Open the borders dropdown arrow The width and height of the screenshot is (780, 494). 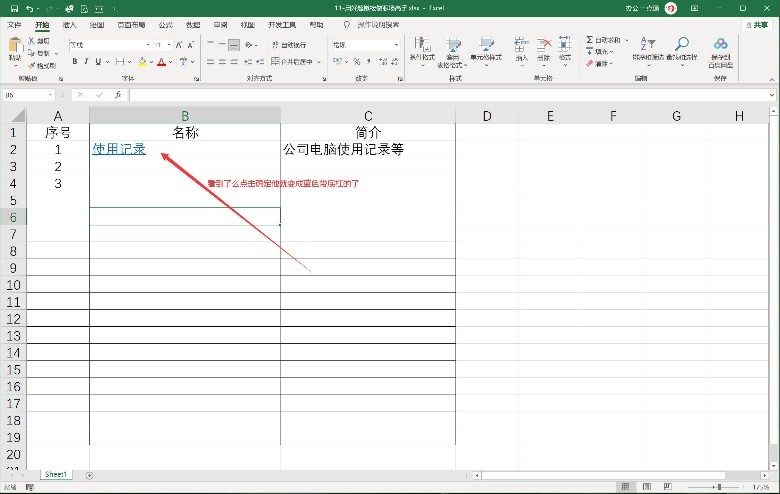pyautogui.click(x=129, y=62)
